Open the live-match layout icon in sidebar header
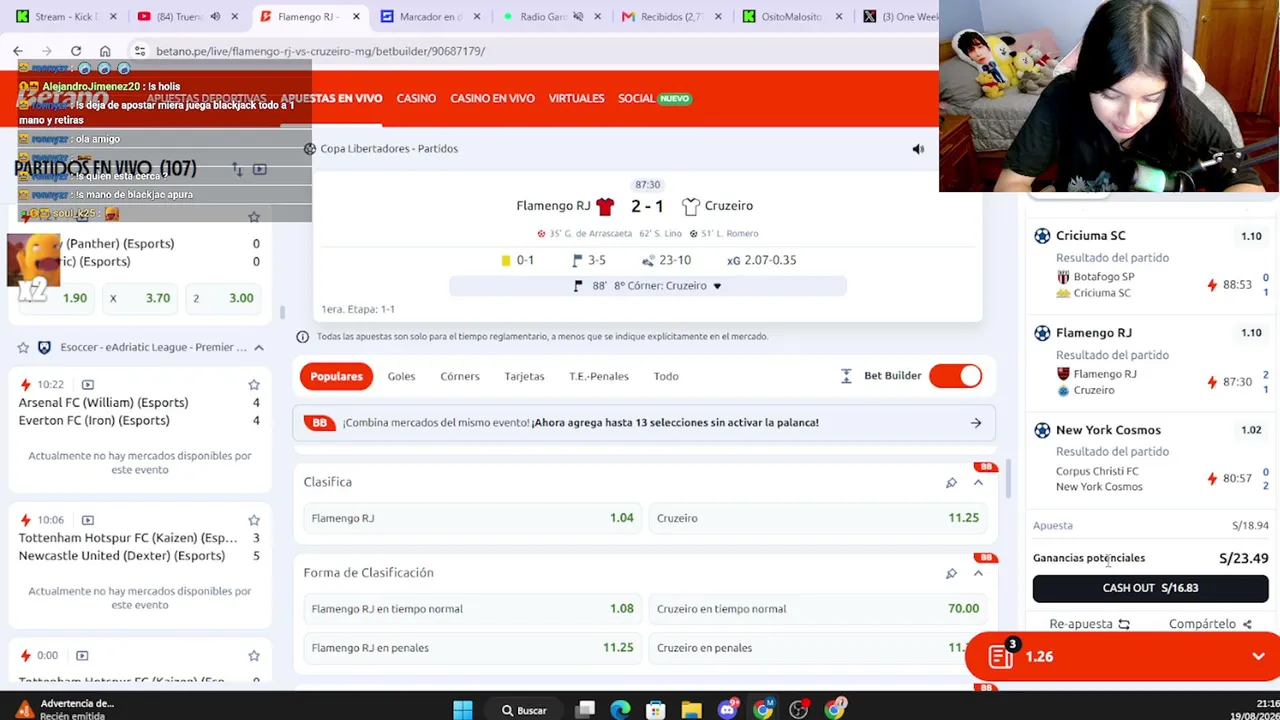 pos(260,170)
